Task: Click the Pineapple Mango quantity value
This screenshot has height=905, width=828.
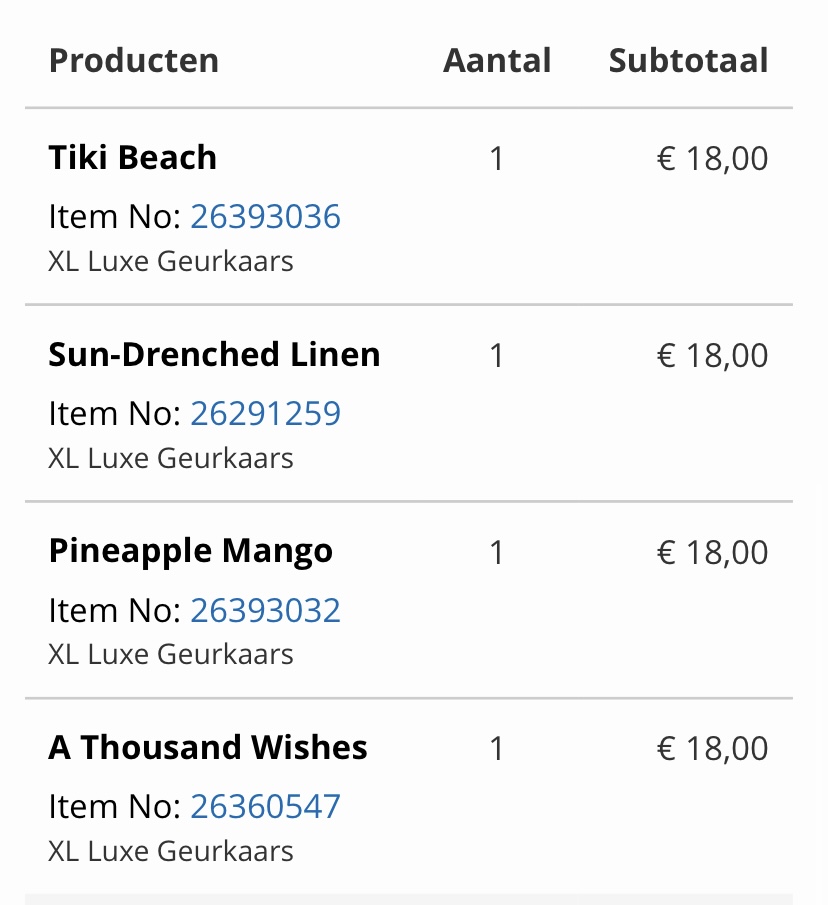Action: [497, 553]
